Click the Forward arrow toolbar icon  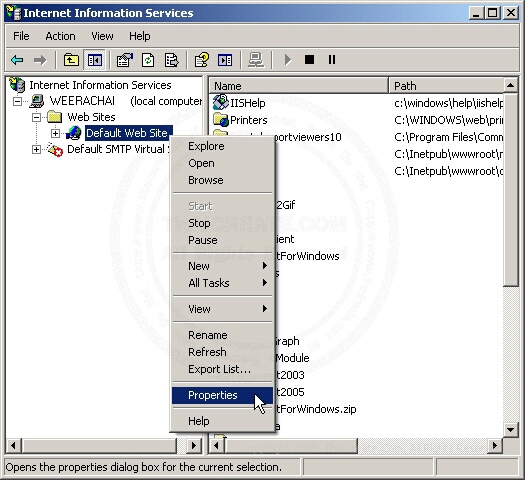click(x=40, y=60)
